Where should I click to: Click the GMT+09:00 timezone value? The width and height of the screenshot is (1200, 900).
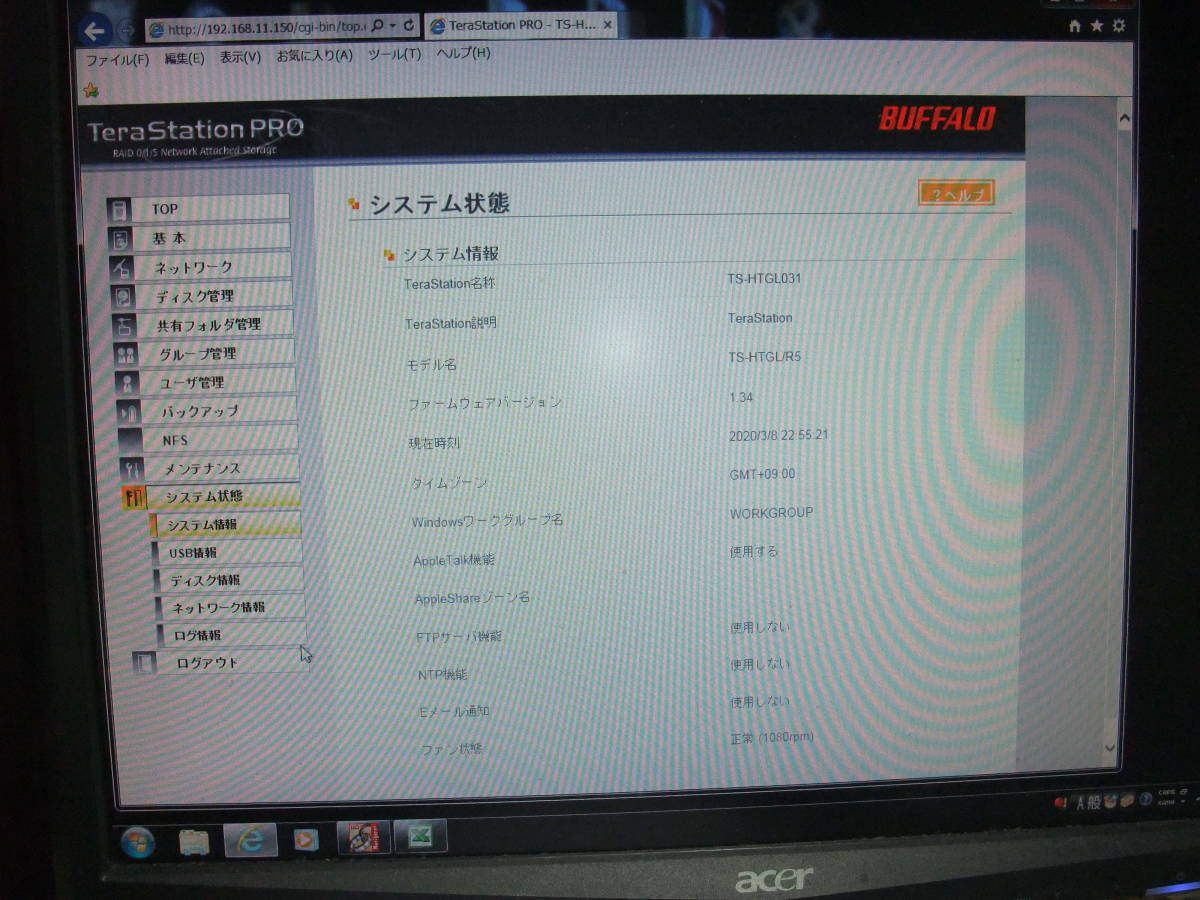(x=762, y=474)
